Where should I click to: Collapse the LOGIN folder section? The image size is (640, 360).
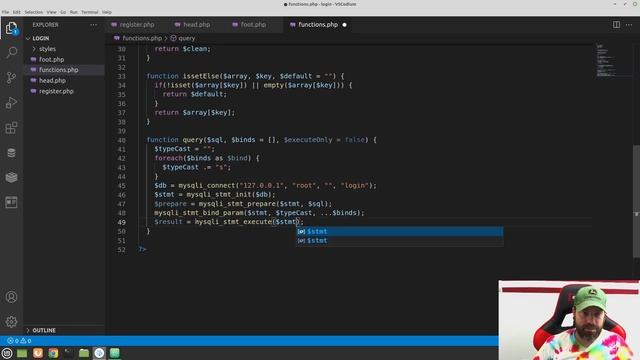coord(40,38)
